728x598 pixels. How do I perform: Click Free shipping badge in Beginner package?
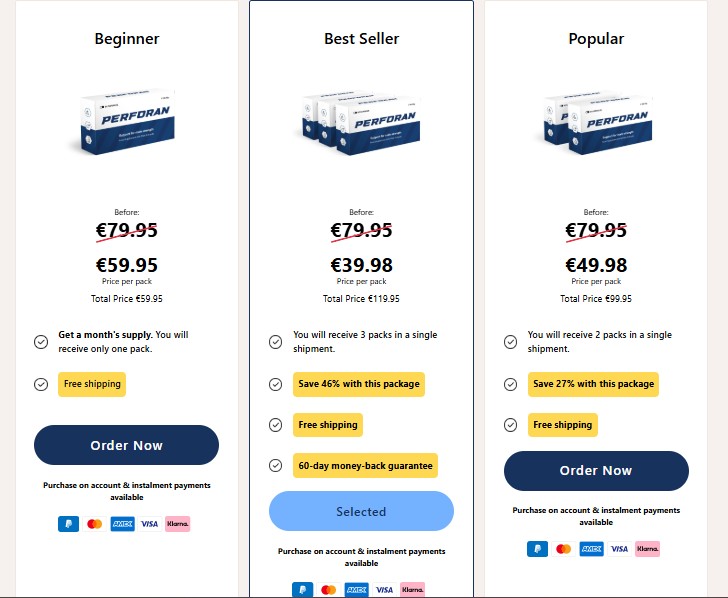pos(92,384)
